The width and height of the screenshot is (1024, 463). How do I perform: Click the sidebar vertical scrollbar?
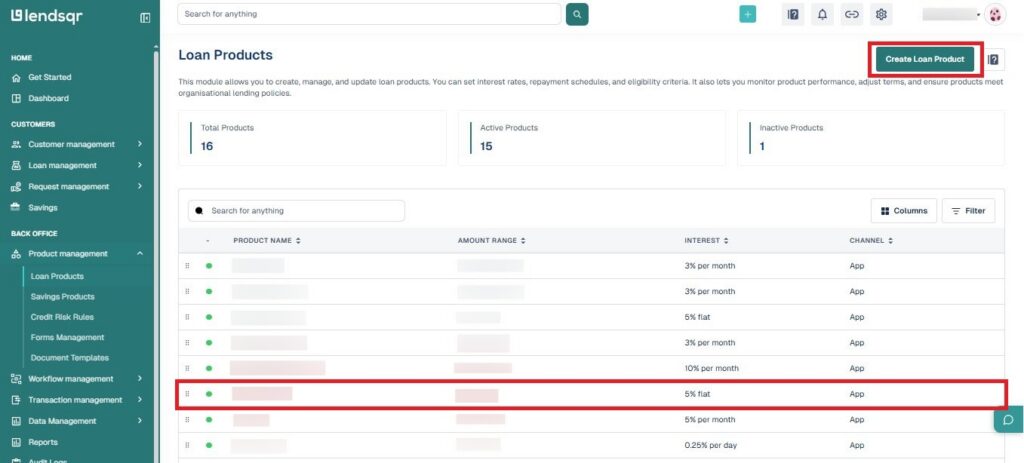tap(156, 255)
